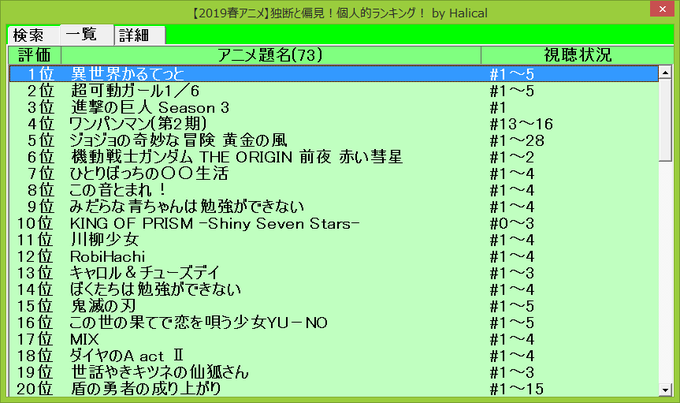Open the 詳細 tab
This screenshot has width=680, height=403.
point(140,35)
